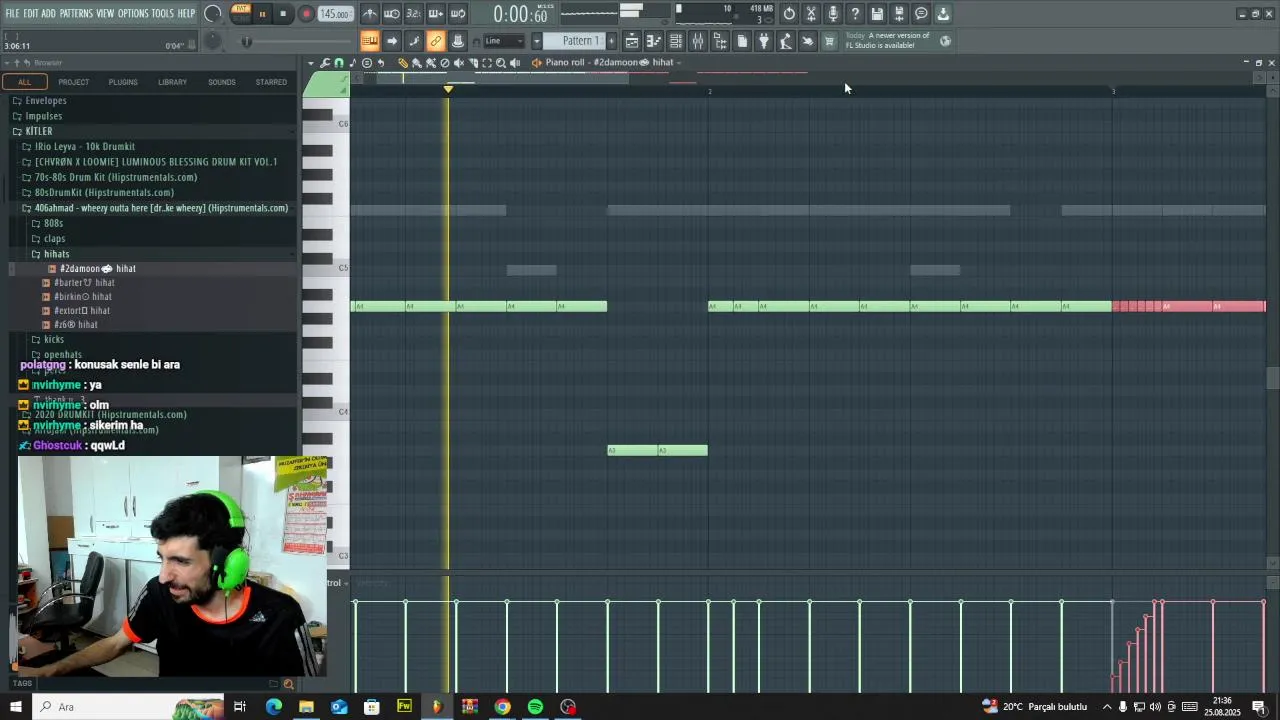
Task: Open the EDIT menu
Action: [x=31, y=13]
